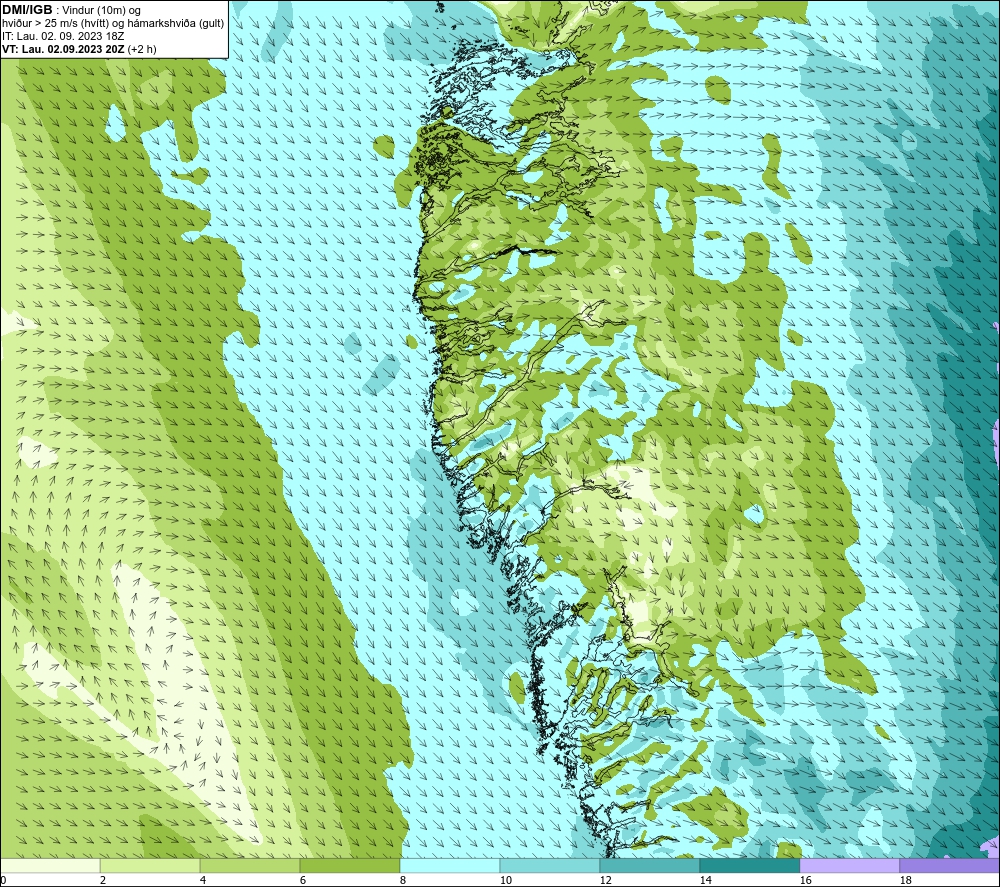Click the 4–6 m/s green legend swatch
This screenshot has height=887, width=1000.
coord(250,865)
